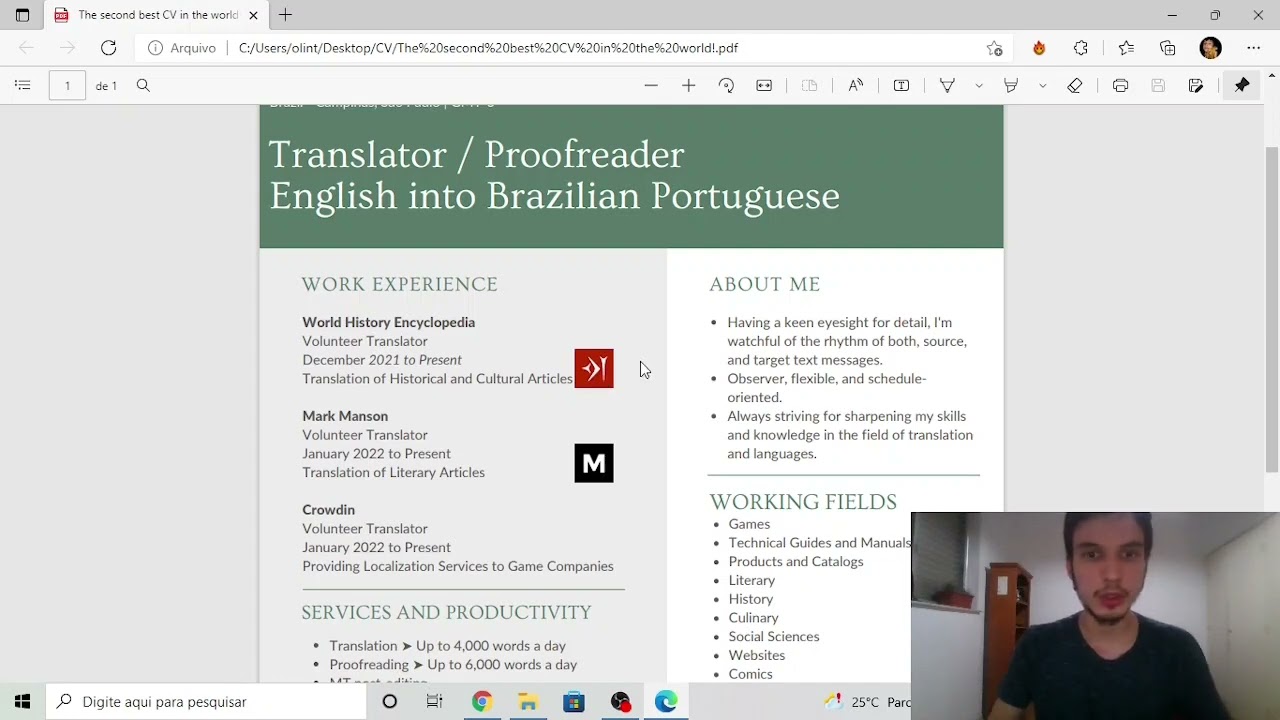Print the PDF document

(1120, 86)
